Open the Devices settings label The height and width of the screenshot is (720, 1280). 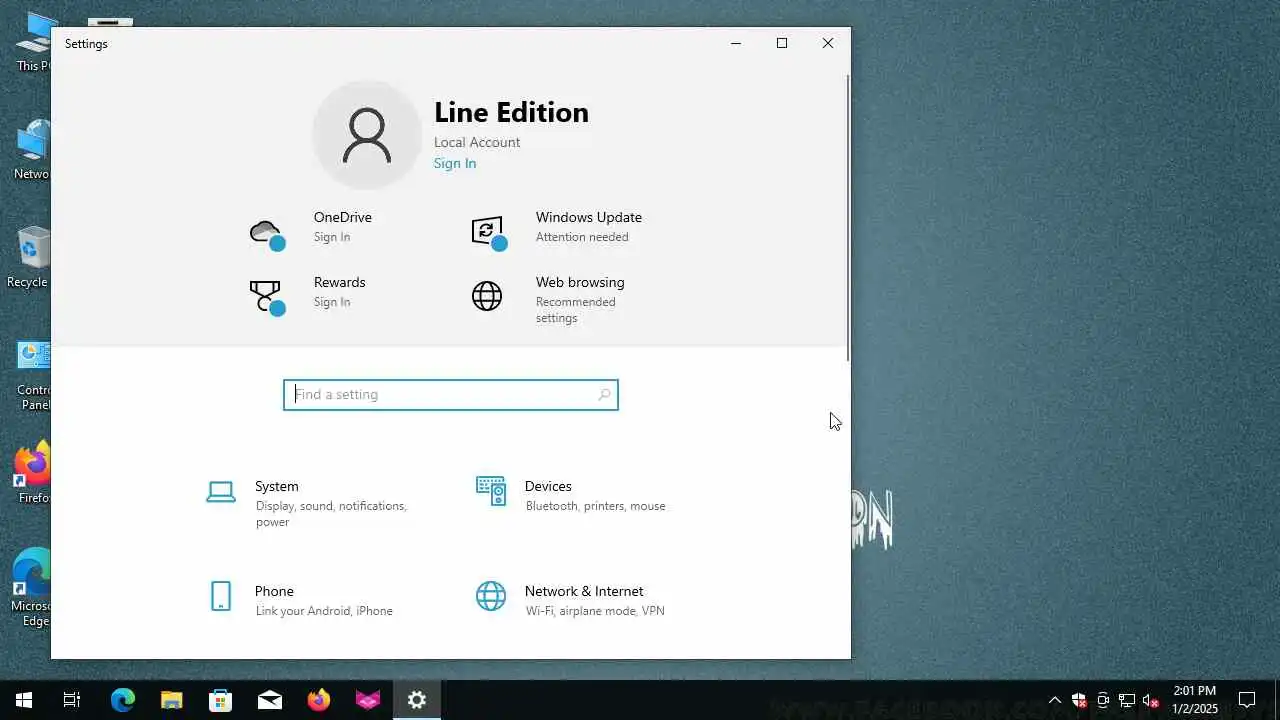click(x=548, y=486)
